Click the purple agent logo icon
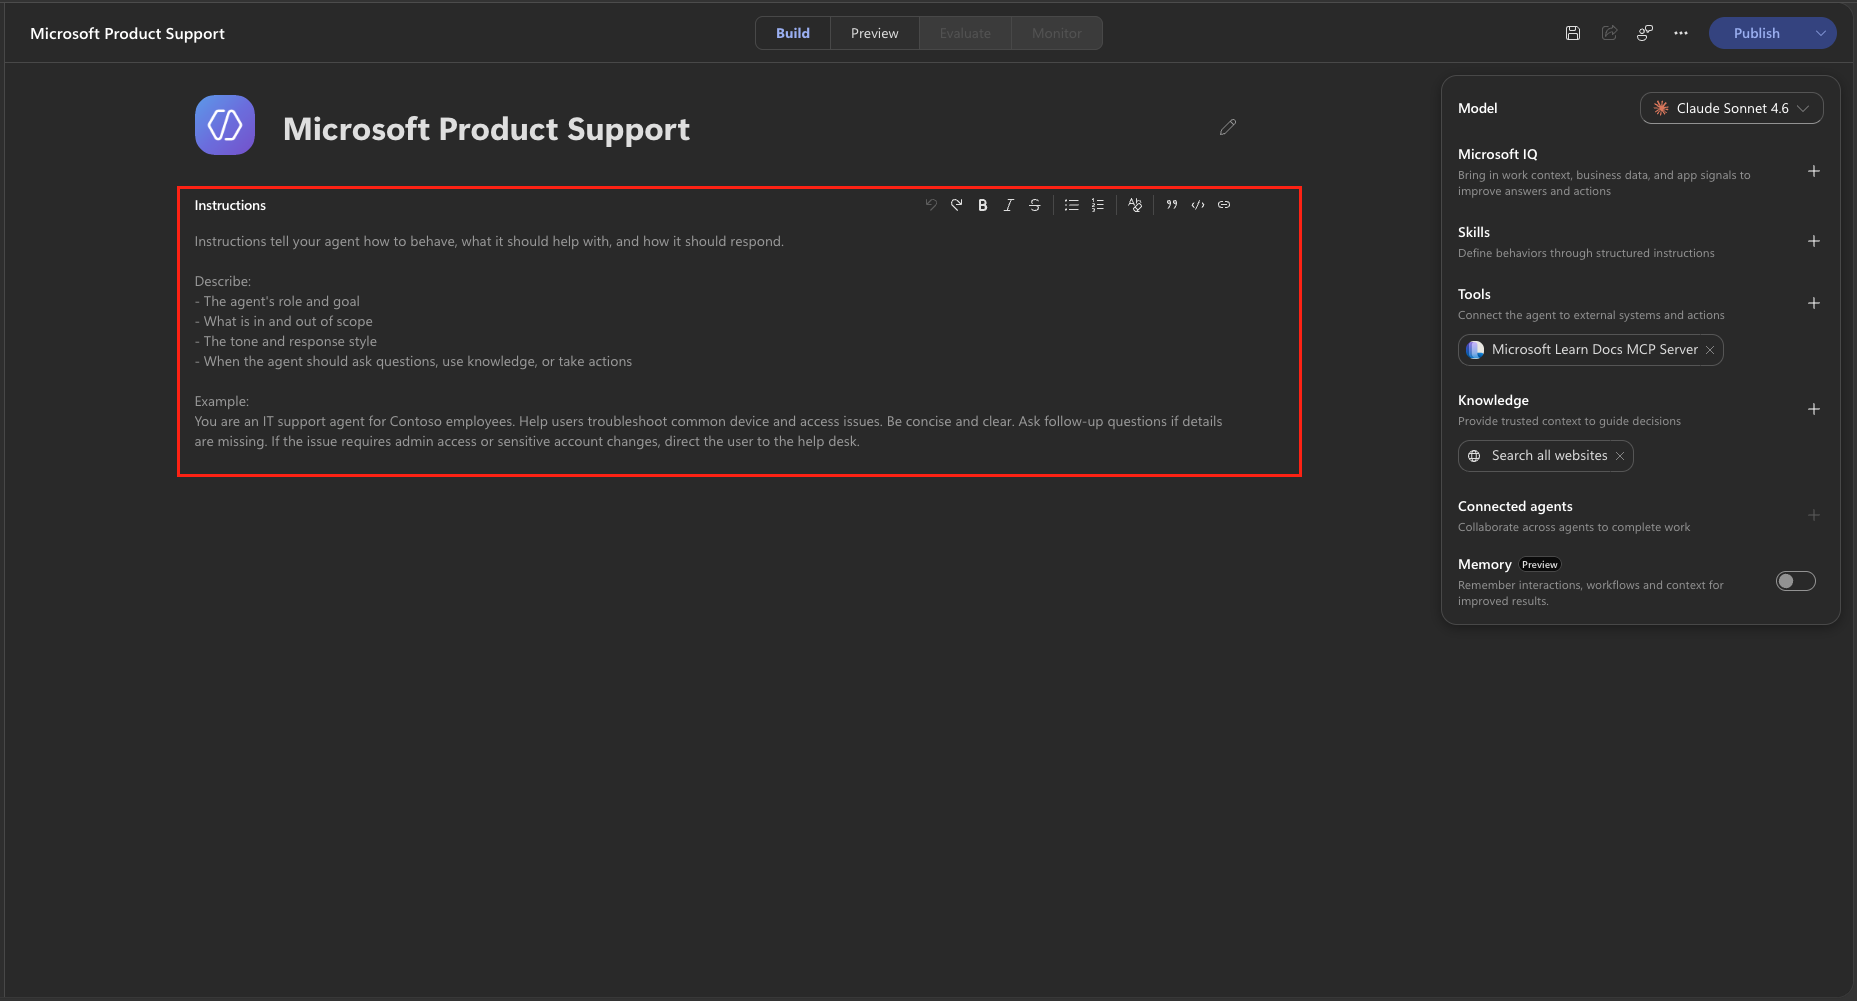The width and height of the screenshot is (1857, 1001). [x=225, y=125]
